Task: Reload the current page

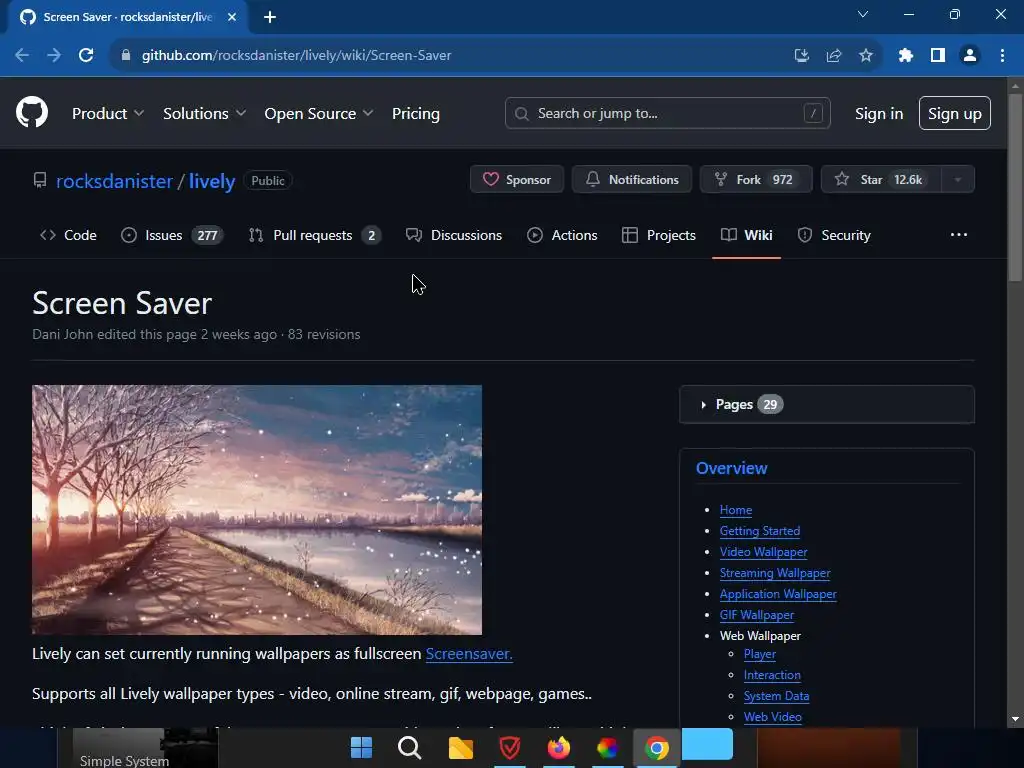Action: tap(86, 56)
